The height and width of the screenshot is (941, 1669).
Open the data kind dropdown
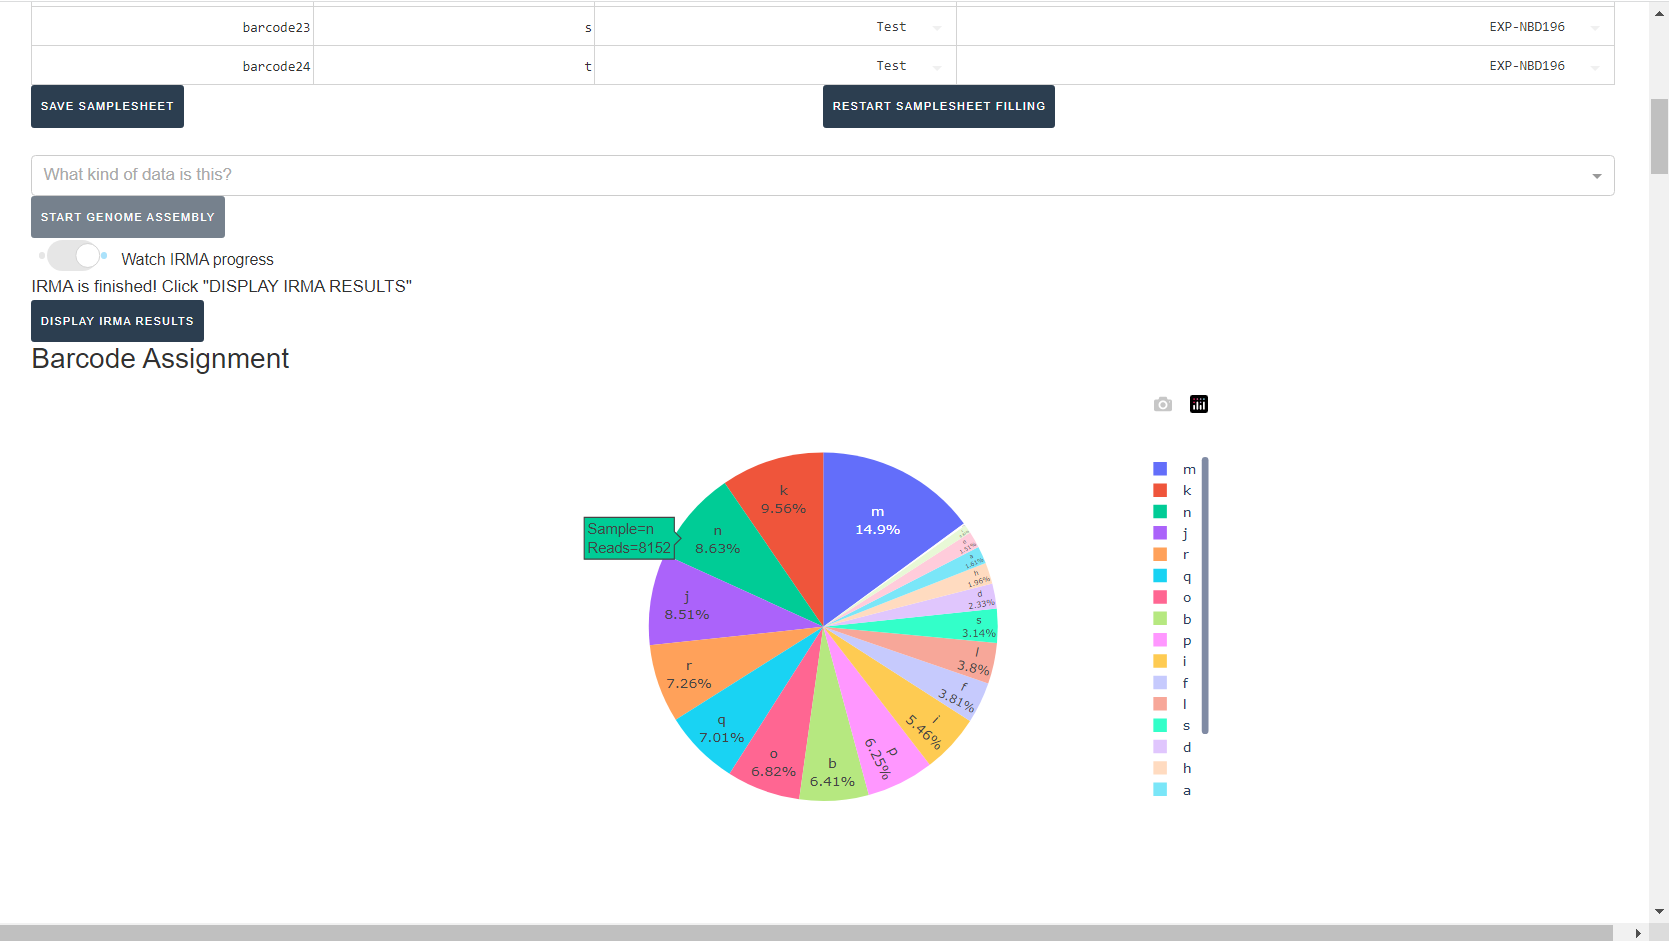(822, 175)
